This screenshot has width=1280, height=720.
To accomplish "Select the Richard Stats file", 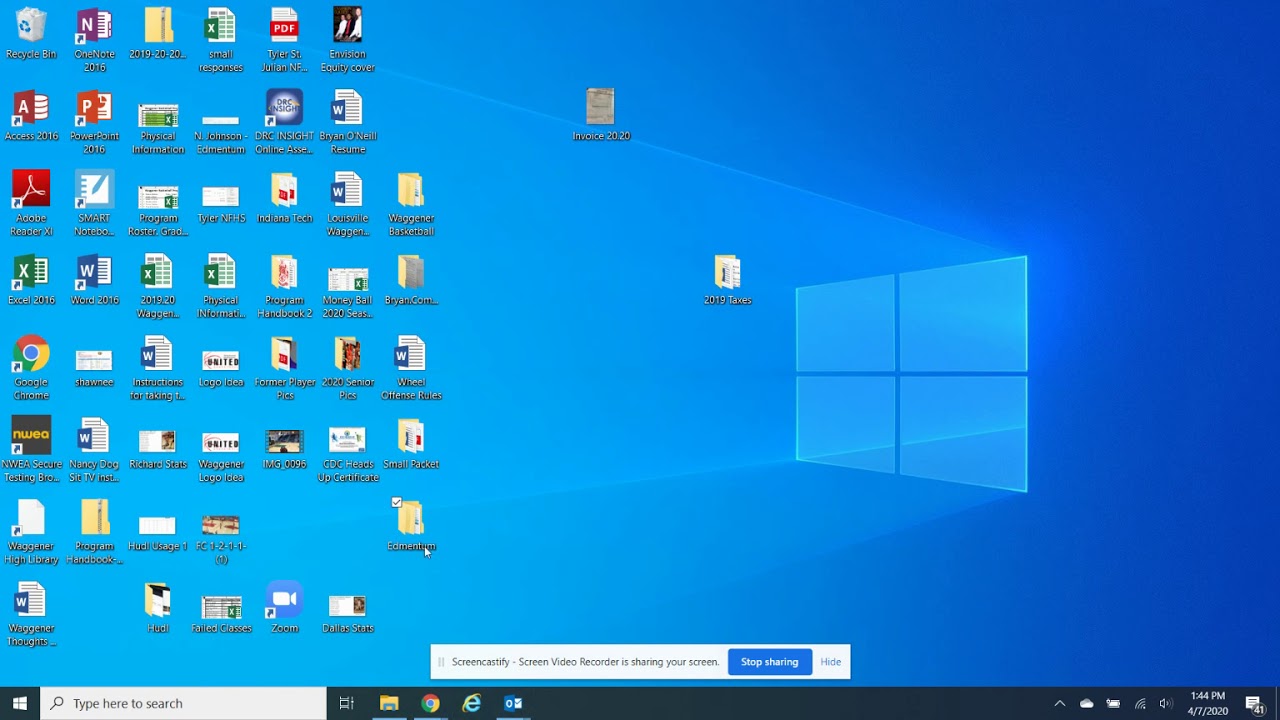I will pyautogui.click(x=158, y=450).
